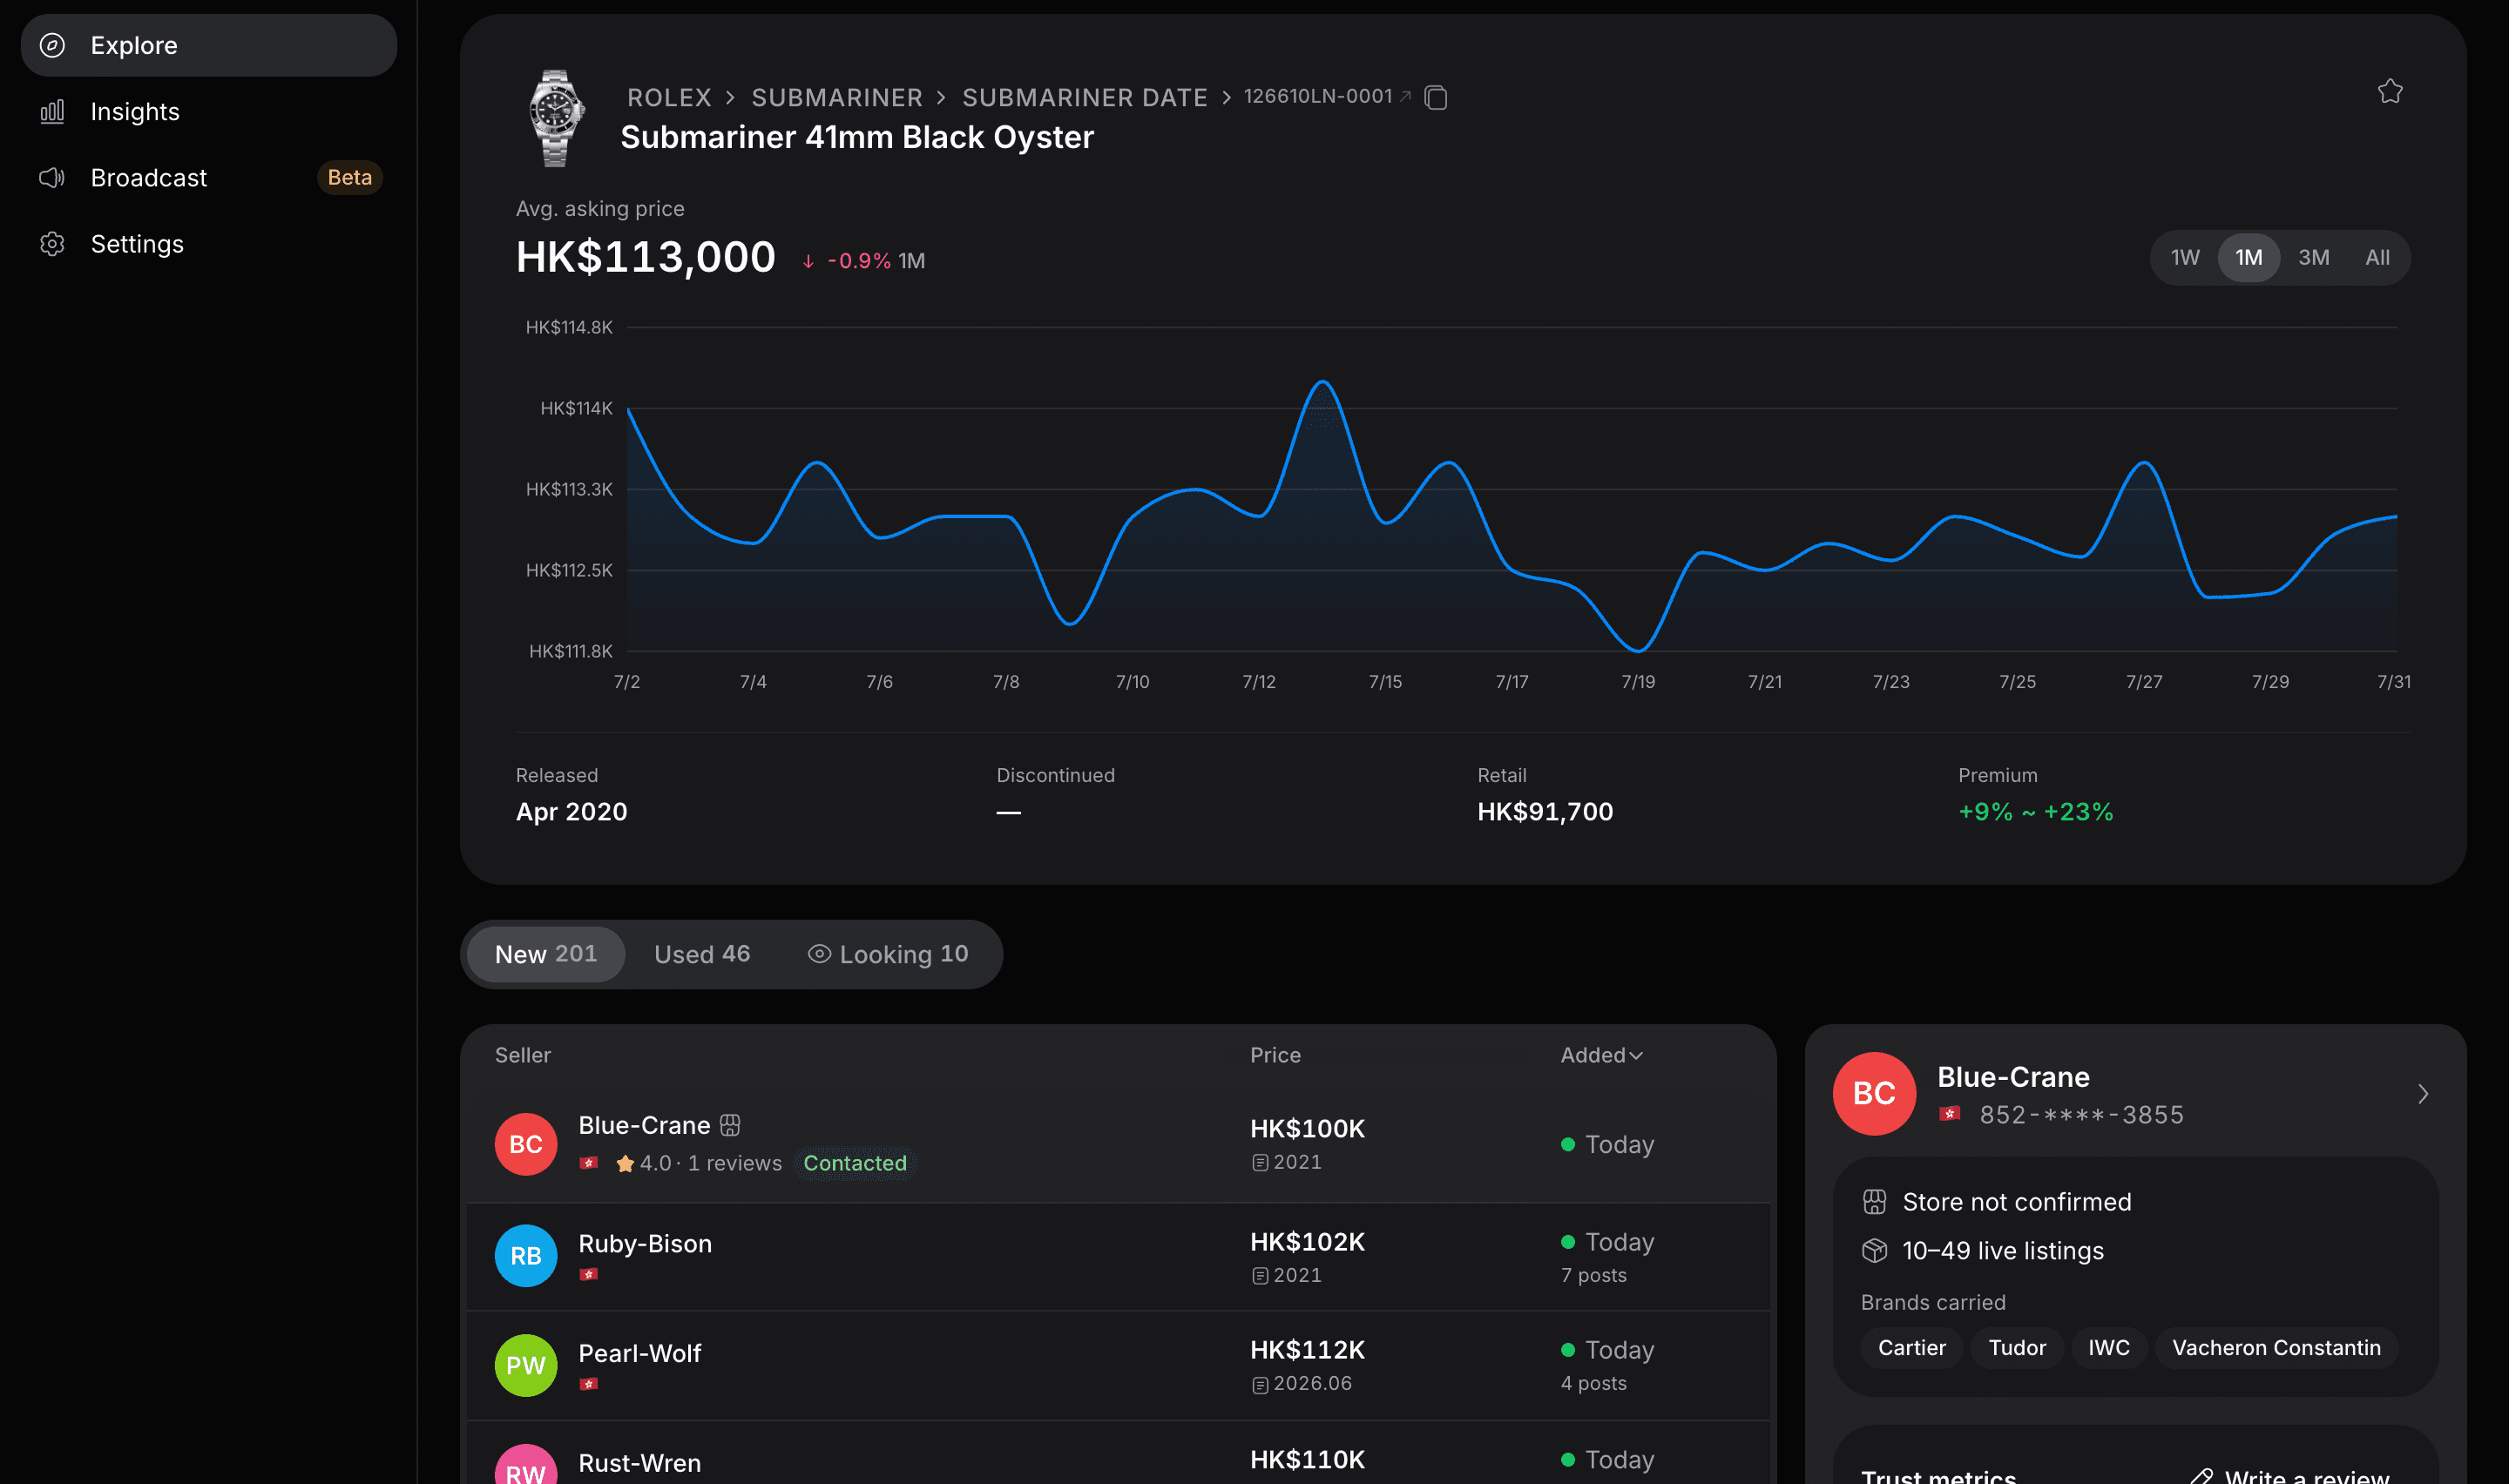Image resolution: width=2509 pixels, height=1484 pixels.
Task: Open the Ruby-Bison seller listing row
Action: [x=1118, y=1257]
